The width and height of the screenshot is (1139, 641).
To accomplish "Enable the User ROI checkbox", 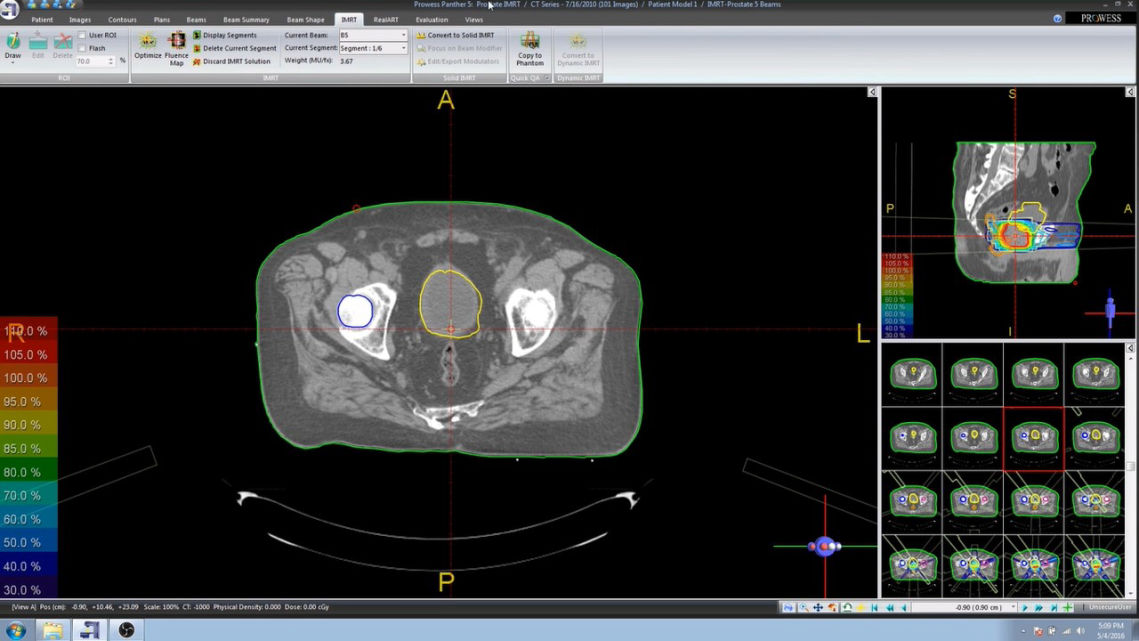I will click(x=82, y=35).
